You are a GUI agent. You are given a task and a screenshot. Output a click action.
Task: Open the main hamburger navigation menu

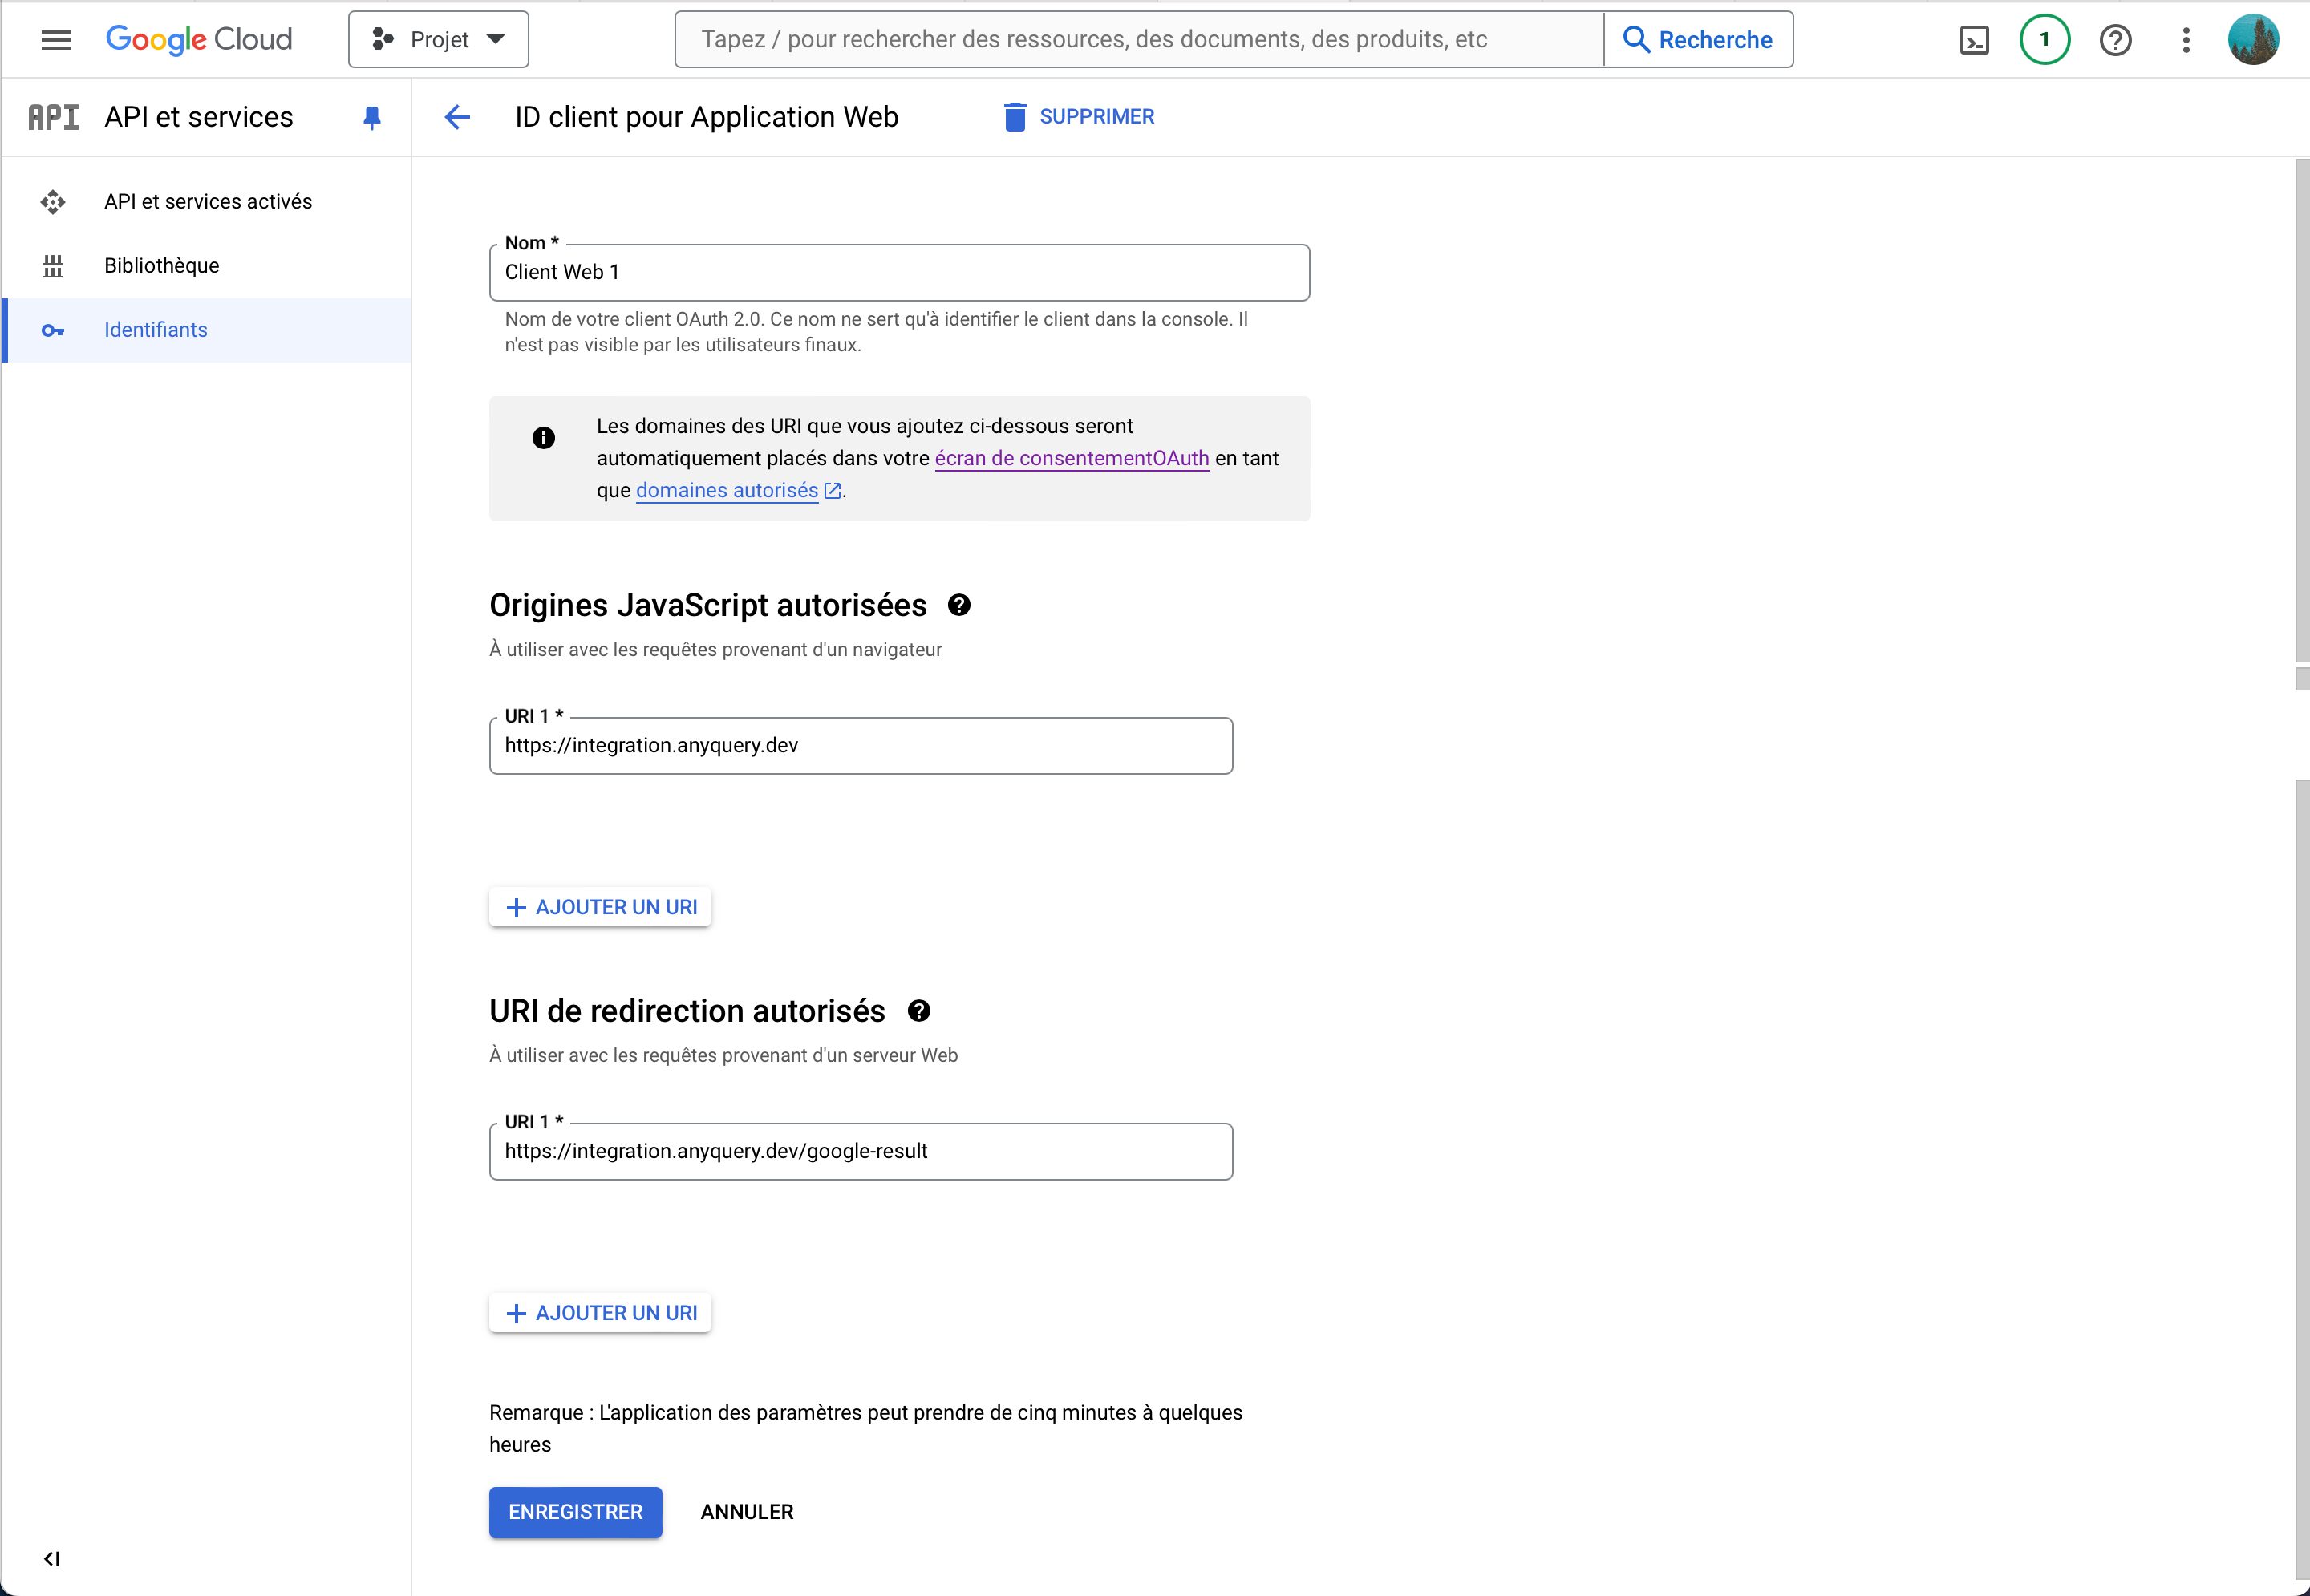[56, 40]
